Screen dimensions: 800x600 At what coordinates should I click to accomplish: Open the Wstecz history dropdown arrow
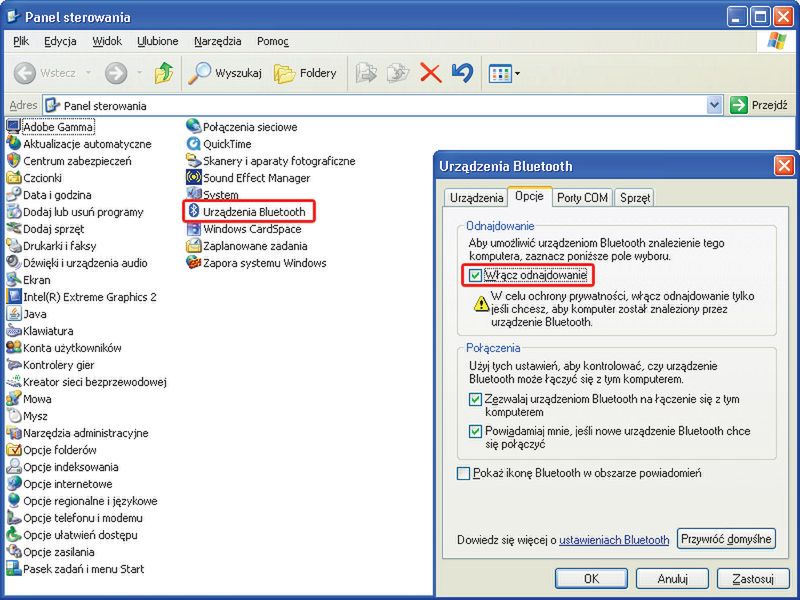pos(88,73)
